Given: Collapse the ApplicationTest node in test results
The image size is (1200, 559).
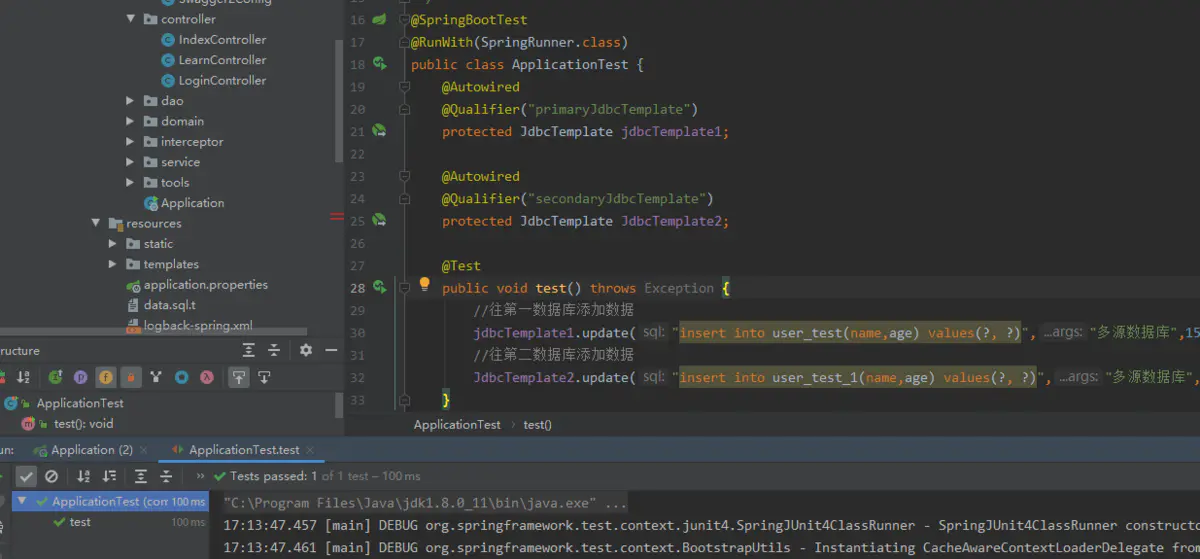Looking at the screenshot, I should (22, 502).
